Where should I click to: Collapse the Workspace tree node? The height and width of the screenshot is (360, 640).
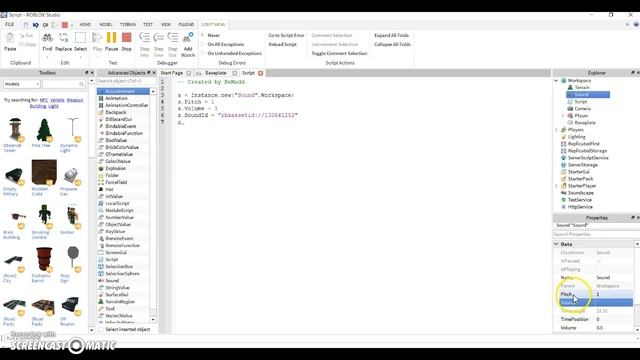coord(556,80)
